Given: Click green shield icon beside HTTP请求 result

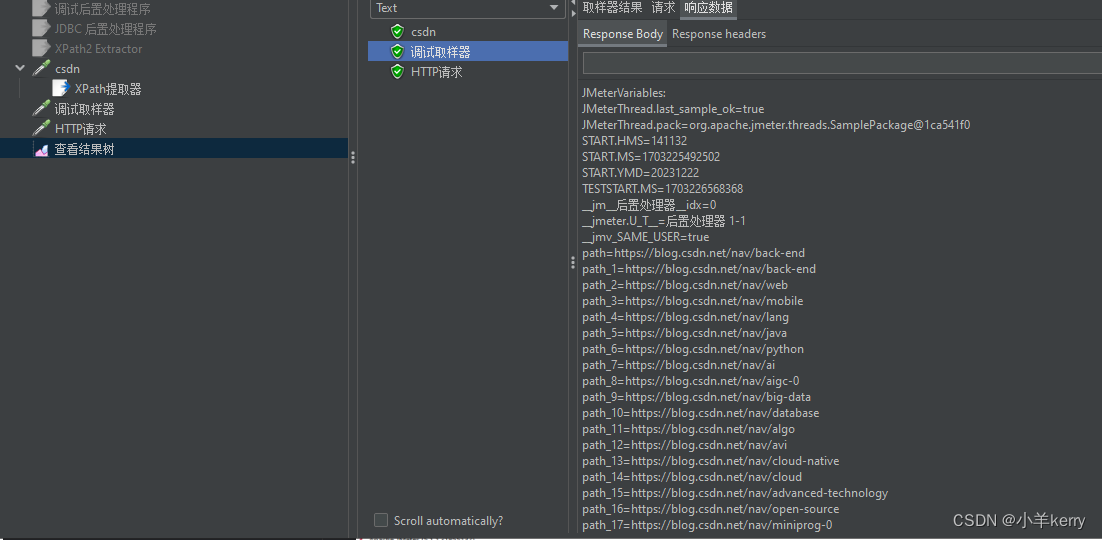Looking at the screenshot, I should [x=398, y=72].
